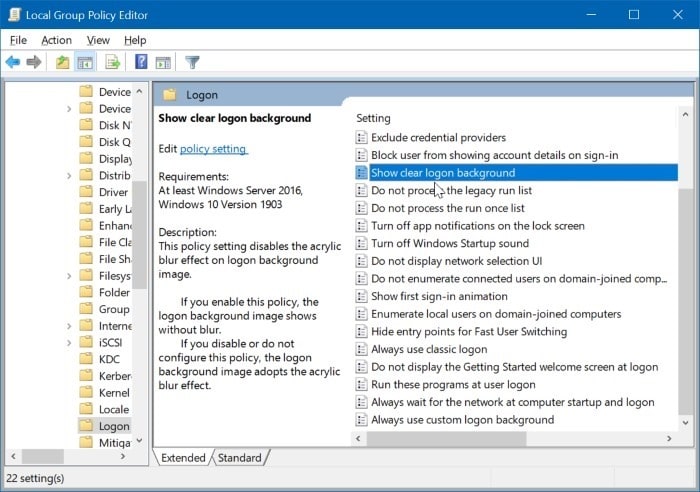Click the icon beside Do not process the run once list

point(361,208)
